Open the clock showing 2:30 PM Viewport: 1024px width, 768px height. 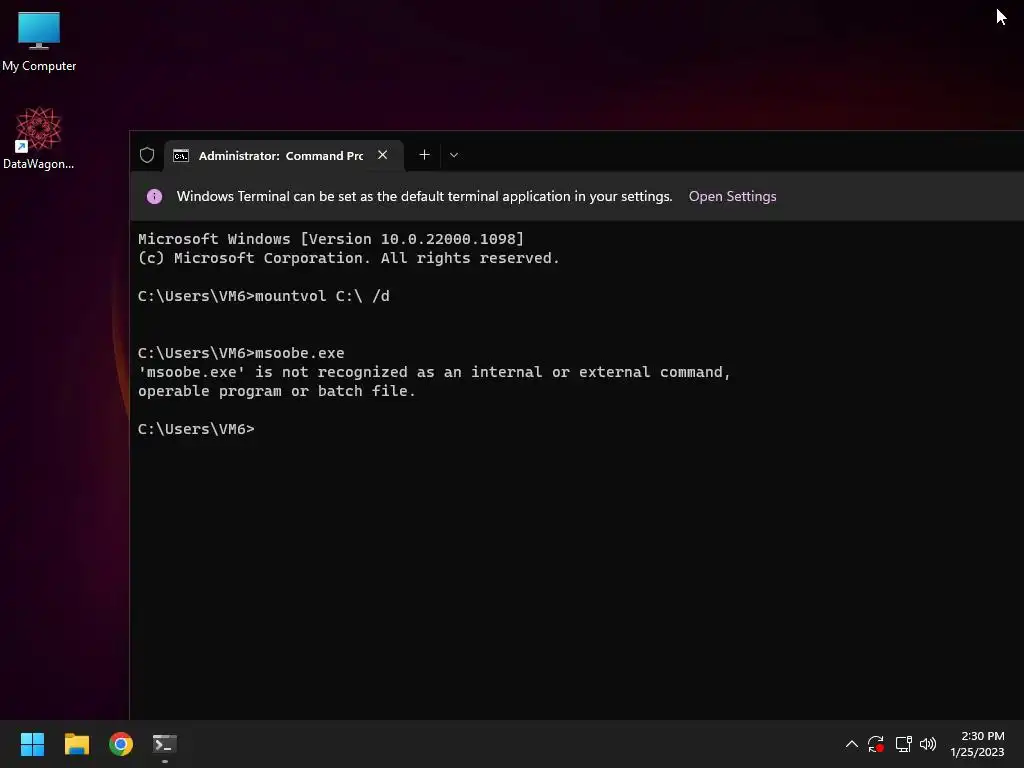977,744
